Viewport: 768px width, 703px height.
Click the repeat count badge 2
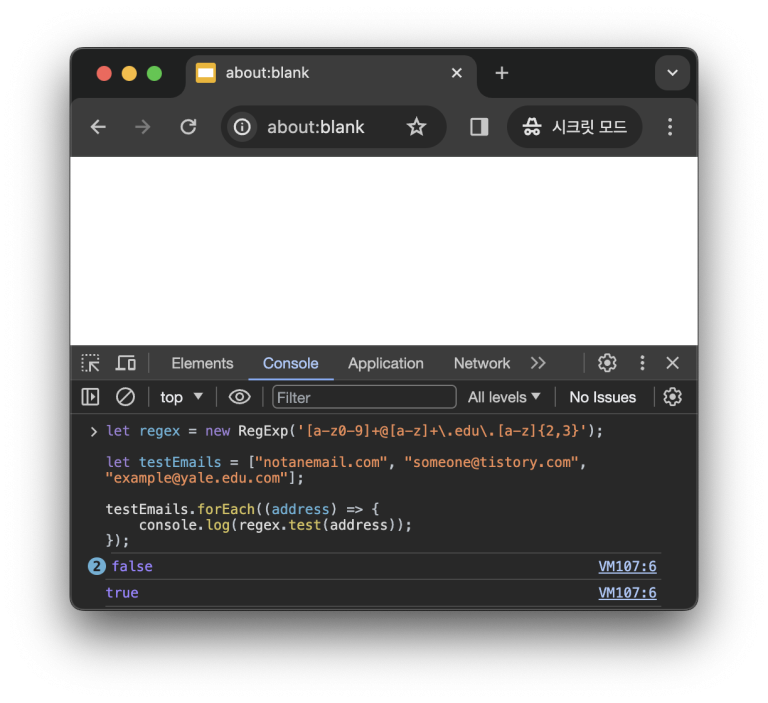pos(96,566)
